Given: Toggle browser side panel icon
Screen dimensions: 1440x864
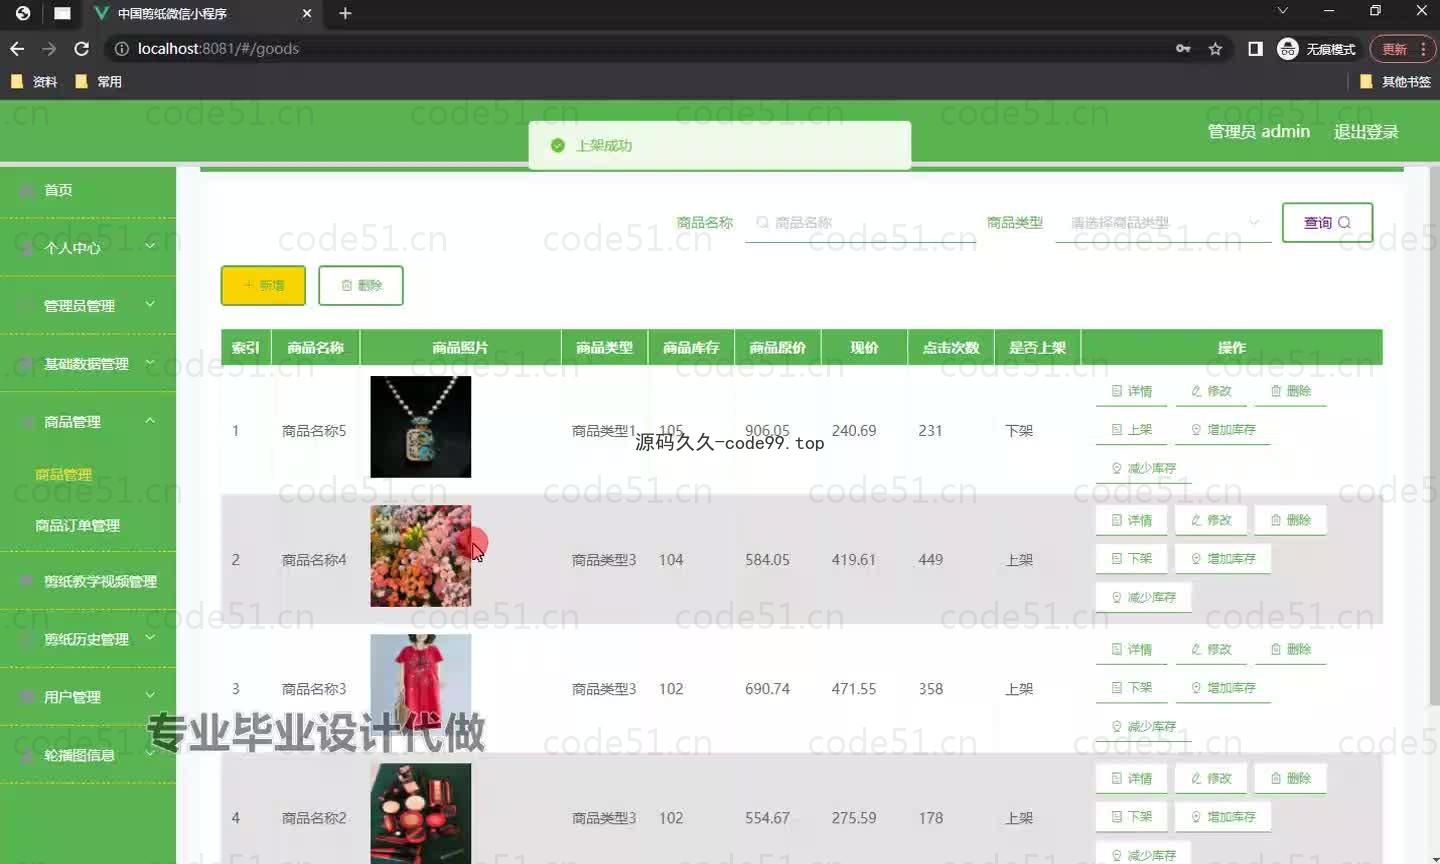Looking at the screenshot, I should click(1255, 48).
